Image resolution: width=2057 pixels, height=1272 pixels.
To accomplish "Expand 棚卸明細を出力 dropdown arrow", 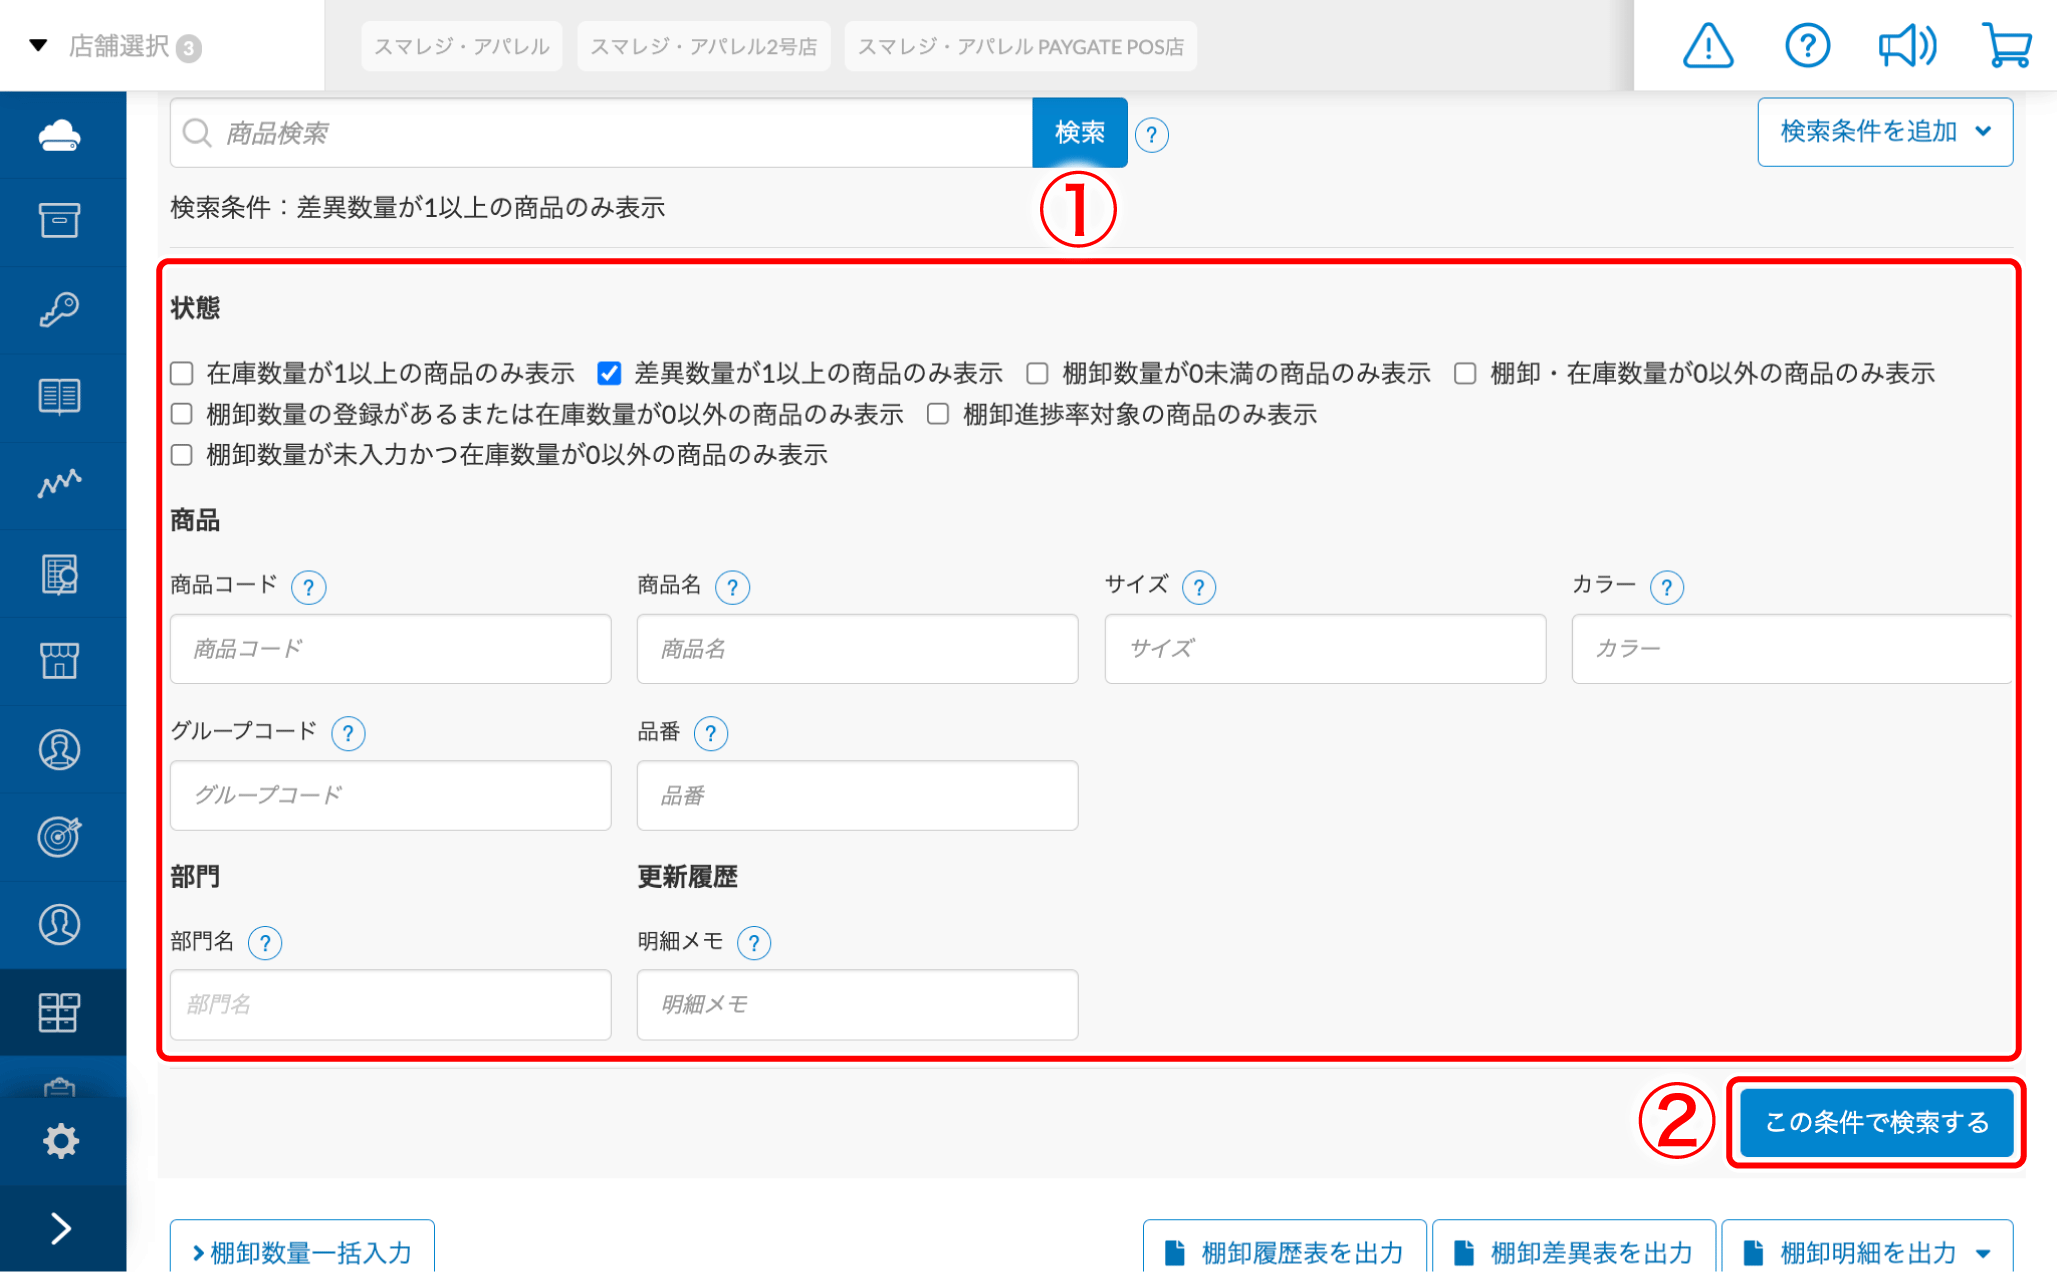I will [x=1983, y=1252].
